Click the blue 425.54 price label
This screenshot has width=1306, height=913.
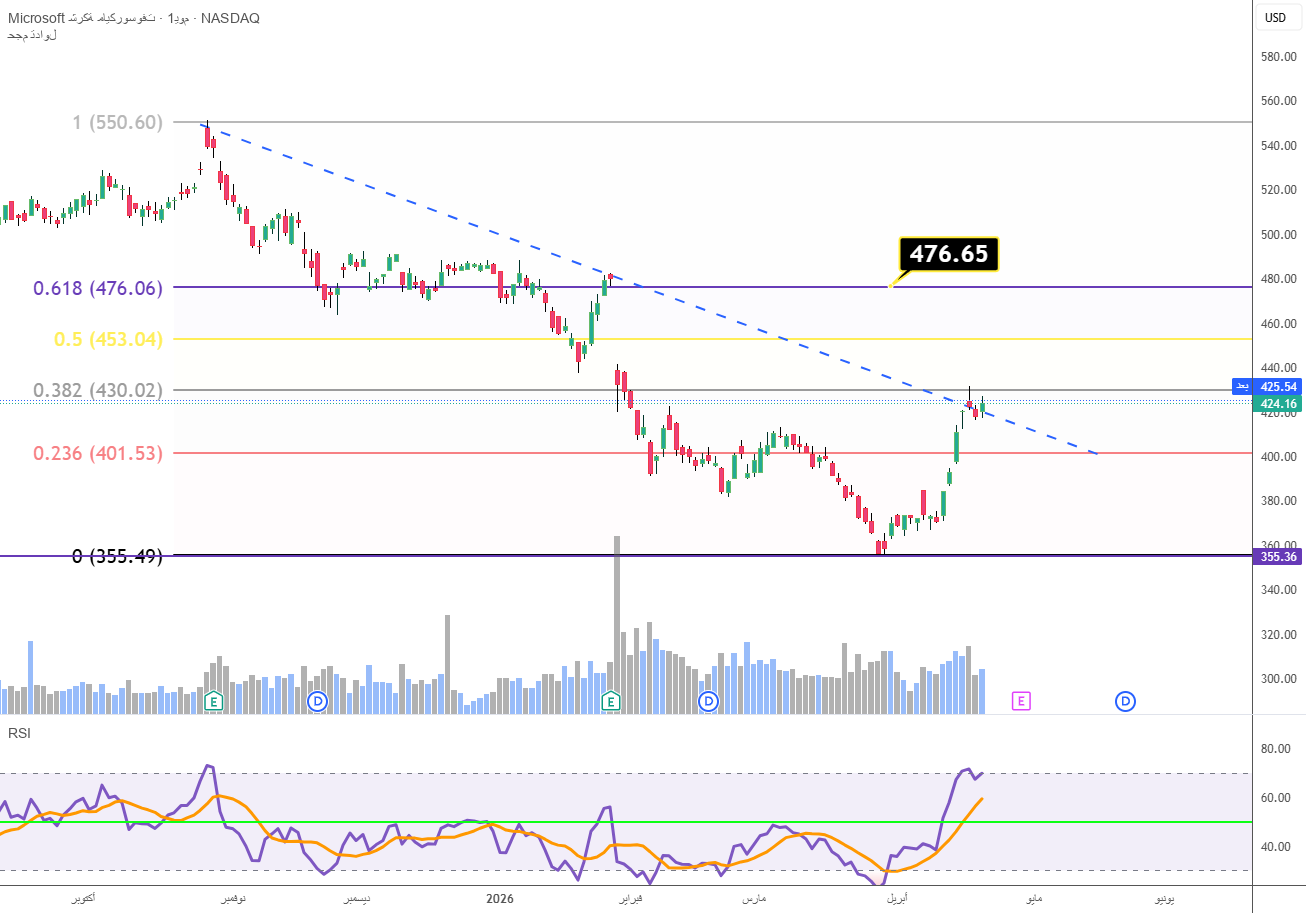click(1278, 386)
